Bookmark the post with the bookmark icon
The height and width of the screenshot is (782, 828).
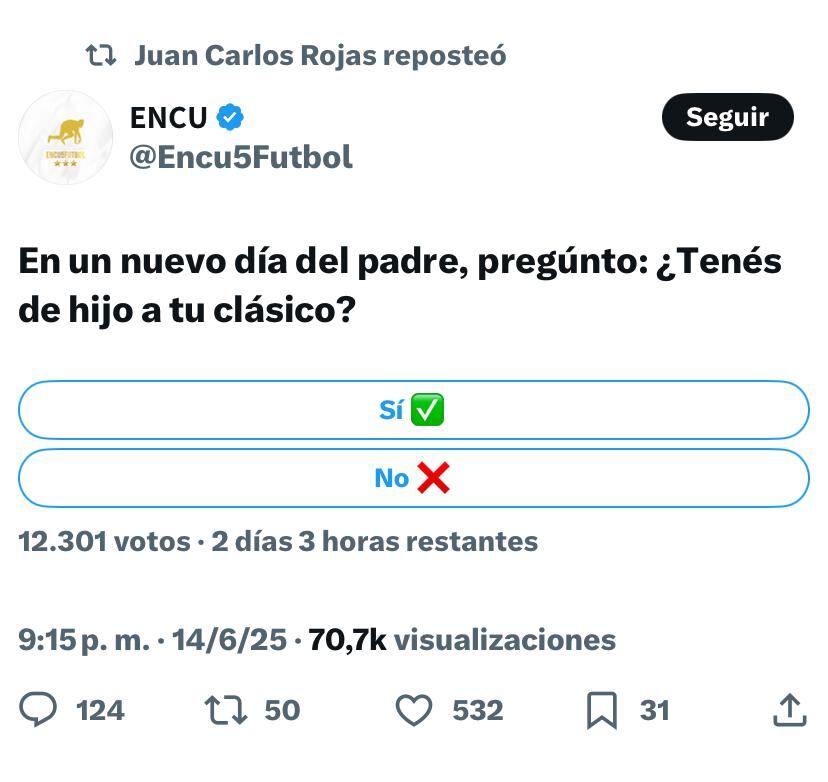[x=601, y=710]
